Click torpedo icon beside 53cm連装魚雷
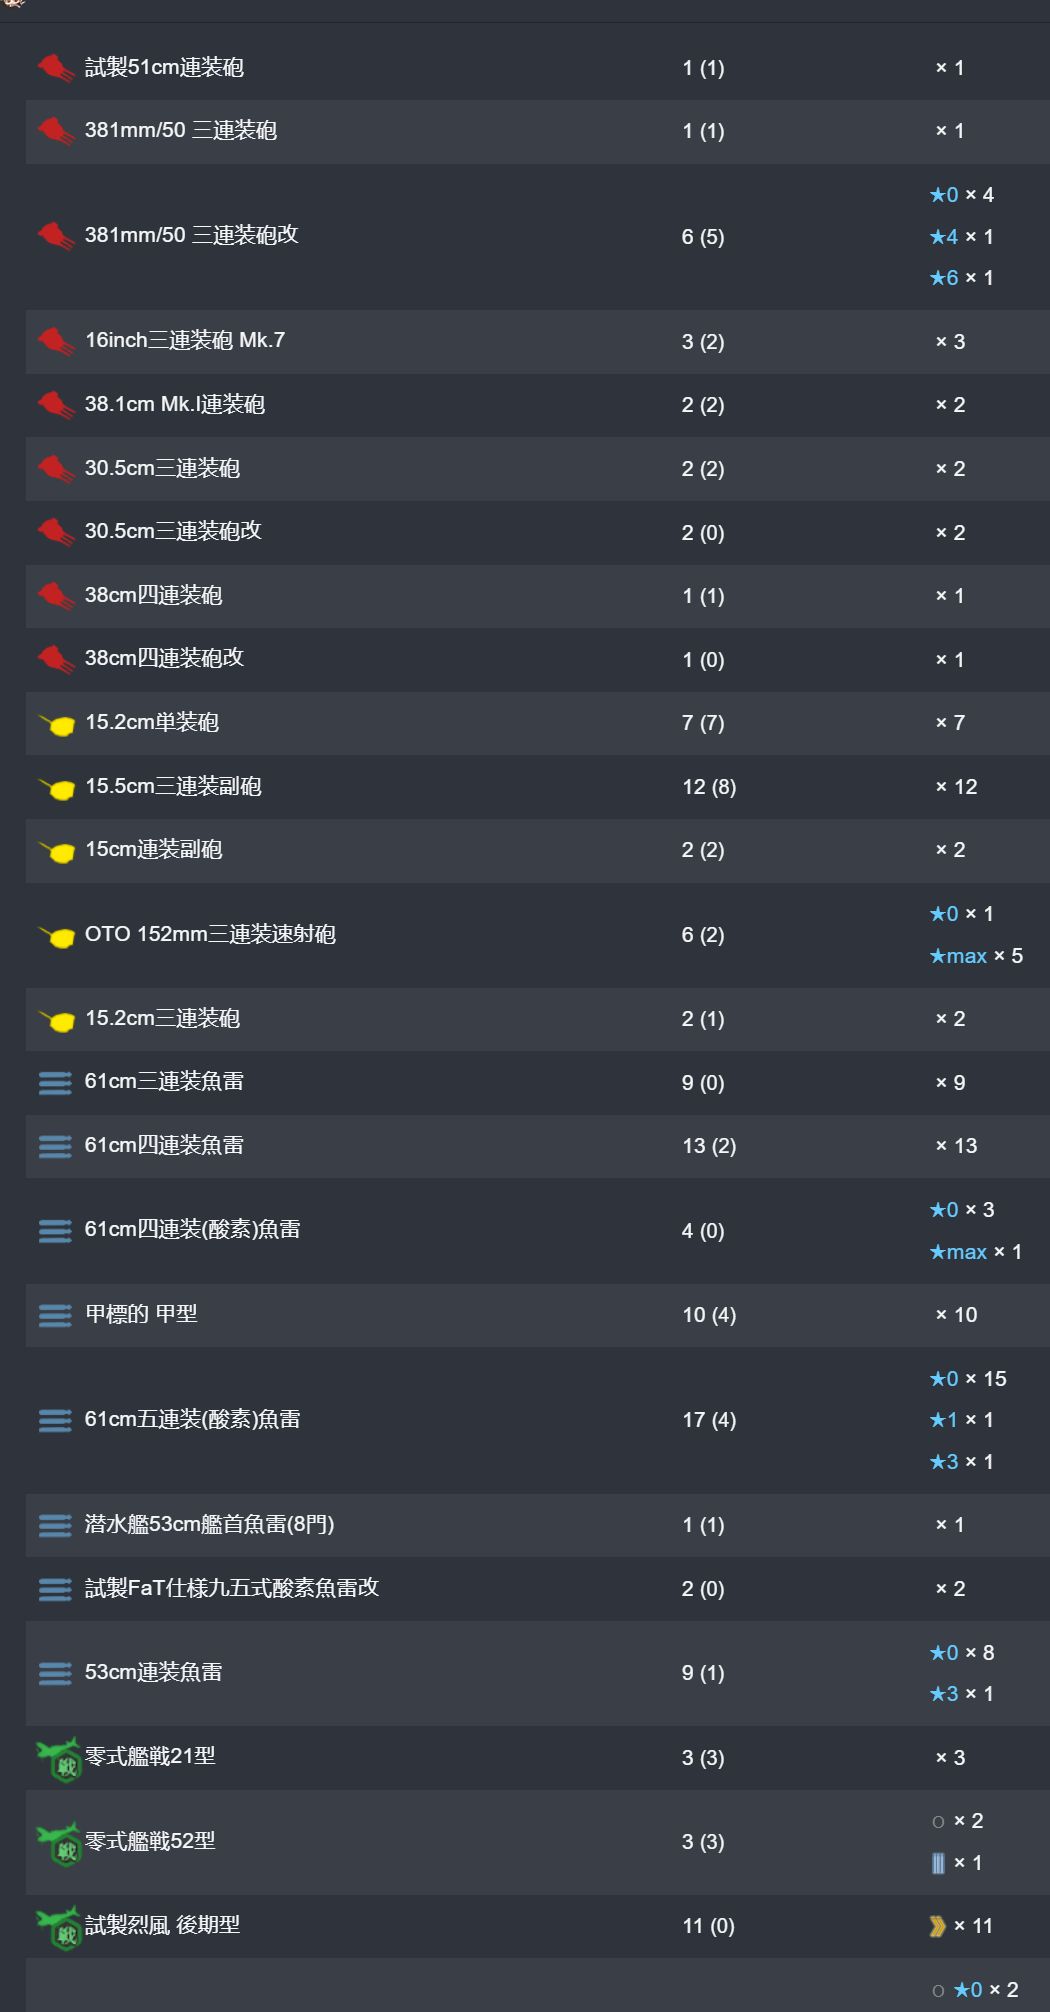Screen dimensions: 1050x2012 (55, 1673)
